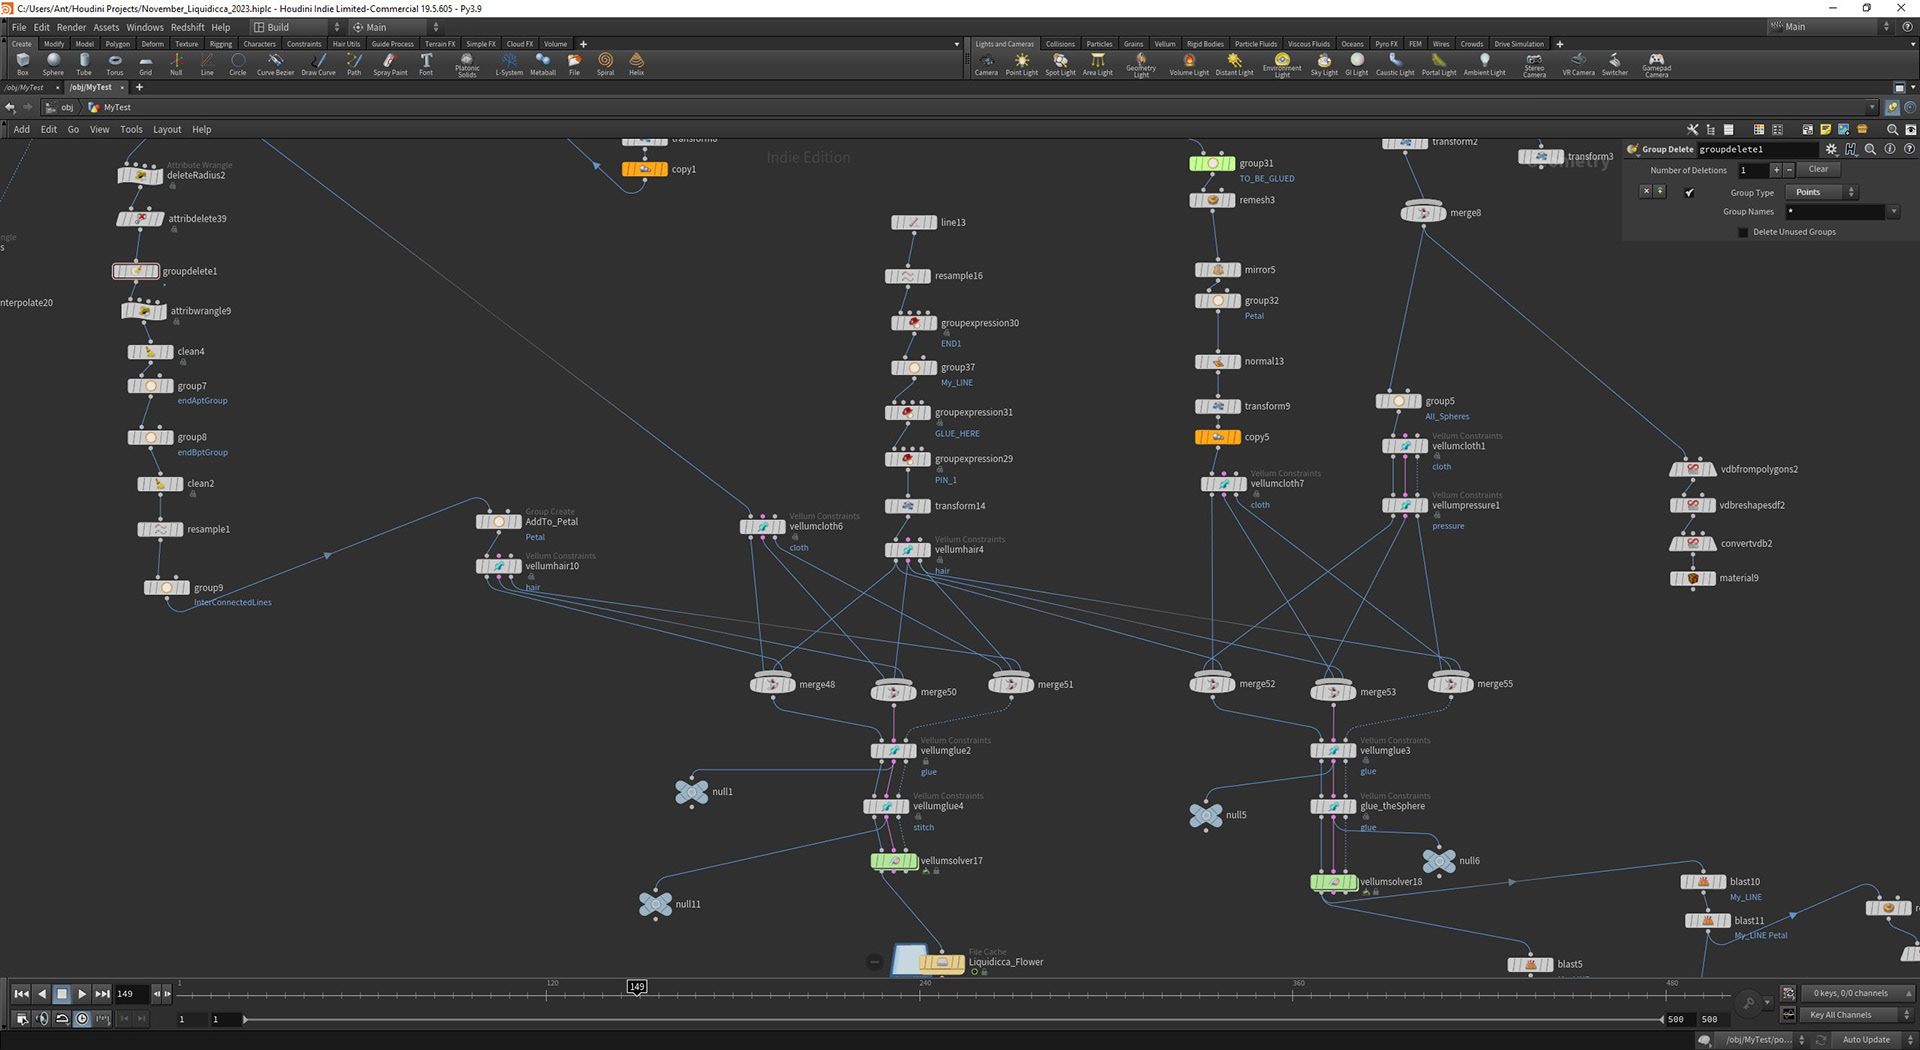1920x1050 pixels.
Task: Click the minus button for Number of Deletions
Action: coord(1789,170)
